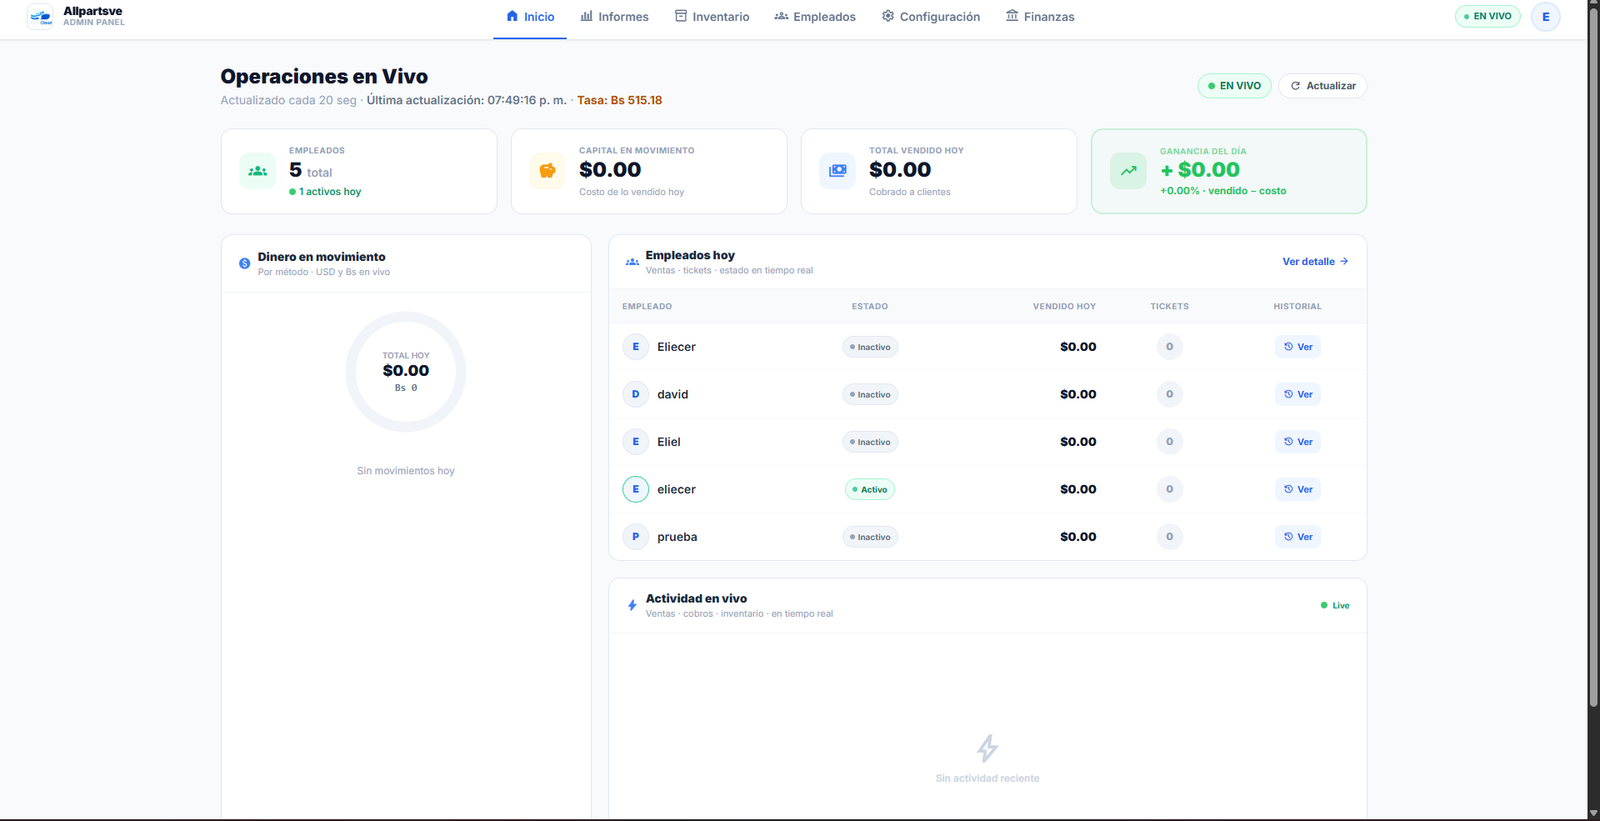The height and width of the screenshot is (821, 1600).
Task: View history for Eliecer (first row)
Action: coord(1298,347)
